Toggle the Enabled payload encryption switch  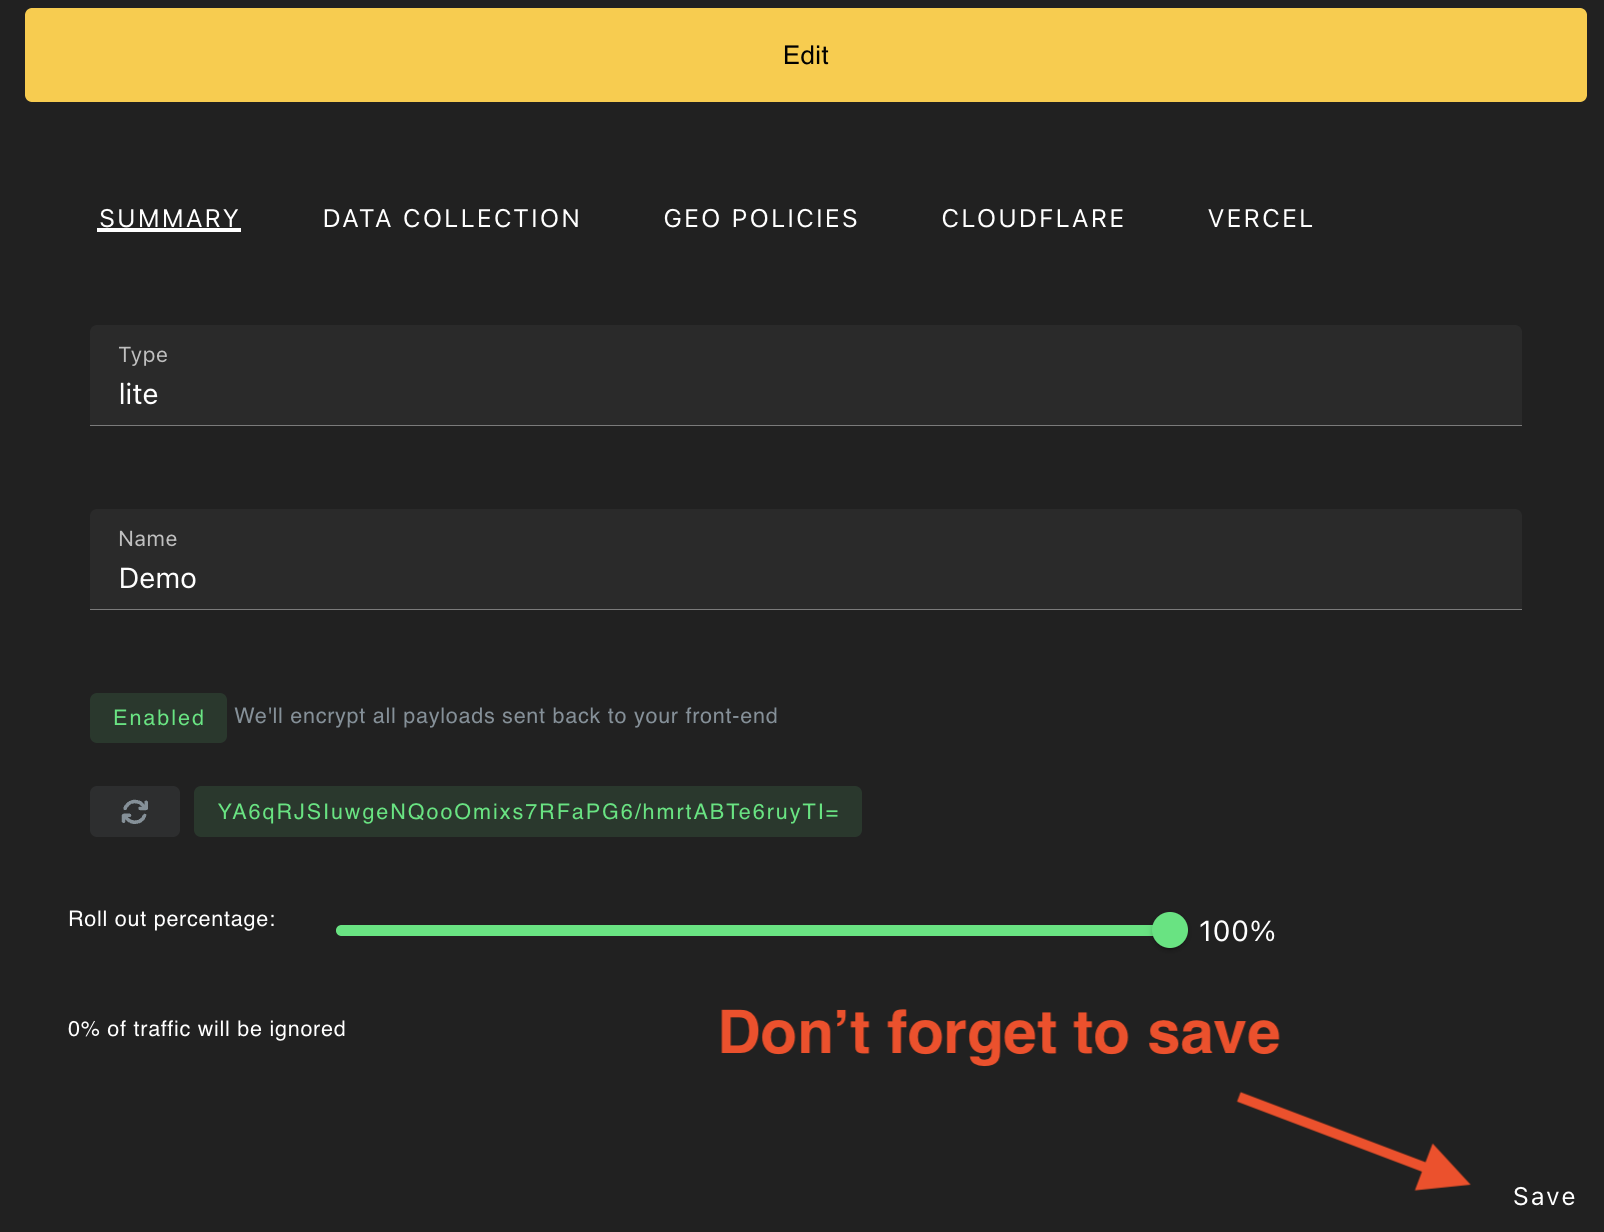point(158,717)
